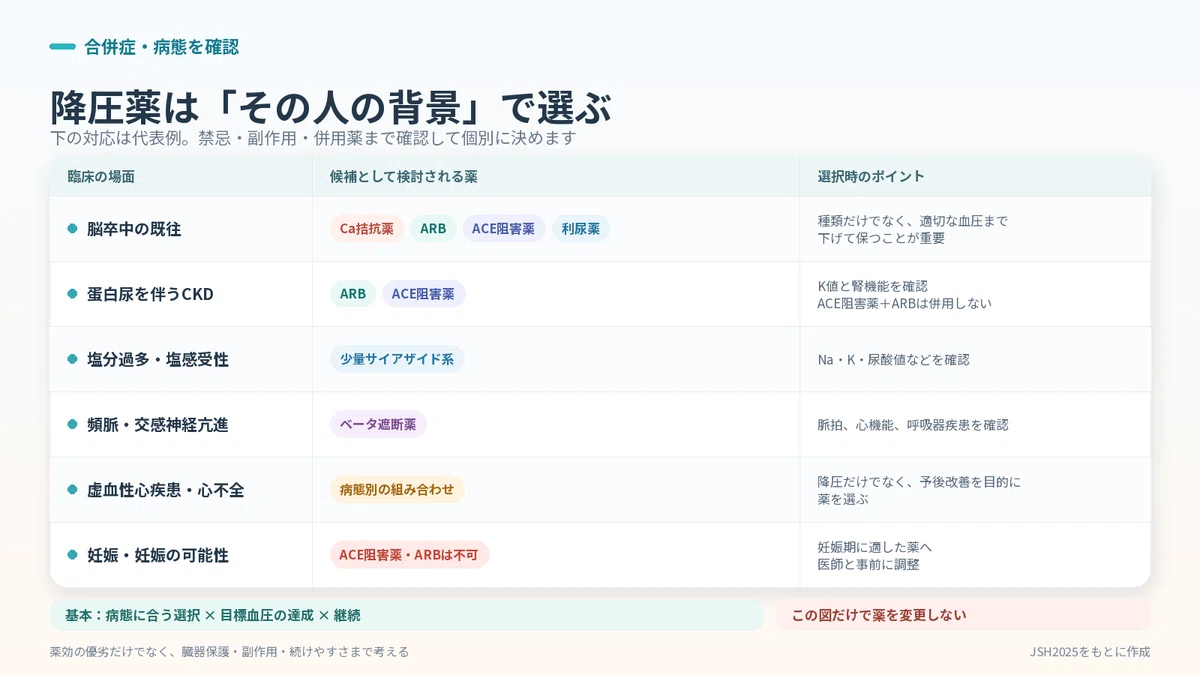Click the teal bullet dot beside 塩分過多・塩感受性
Screen dimensions: 1200x675
click(x=72, y=359)
